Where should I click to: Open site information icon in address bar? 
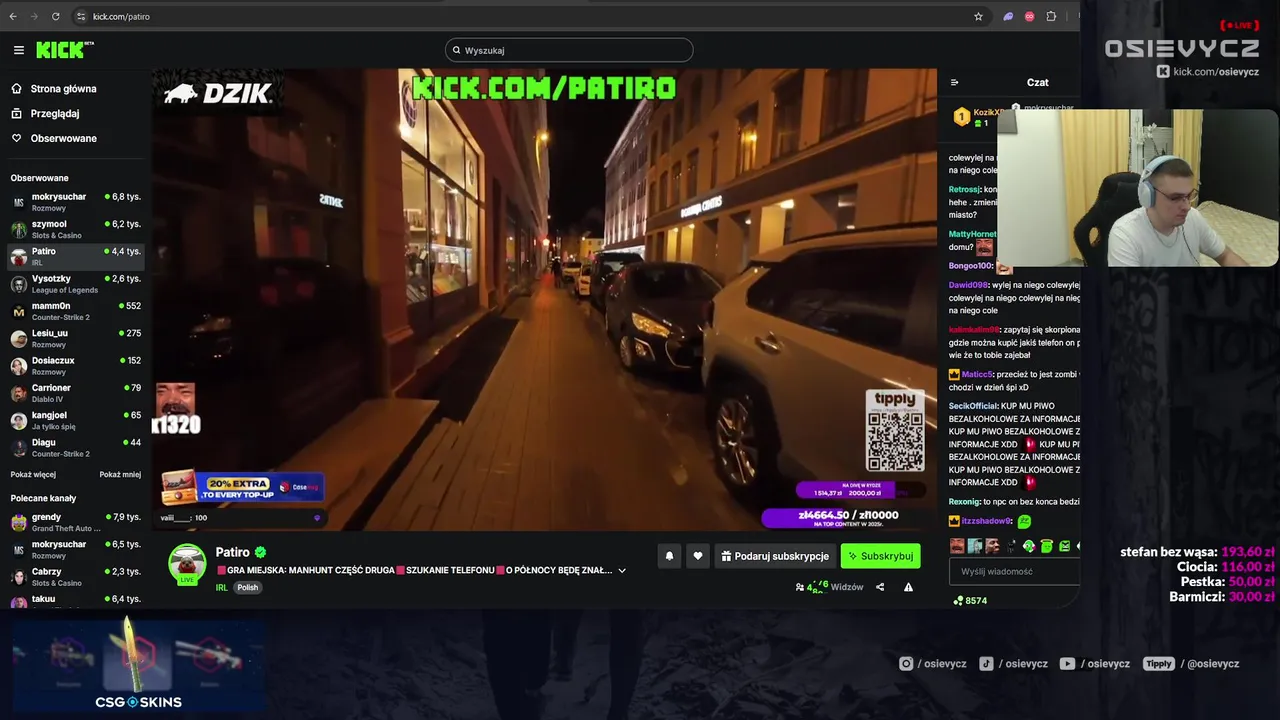point(81,16)
